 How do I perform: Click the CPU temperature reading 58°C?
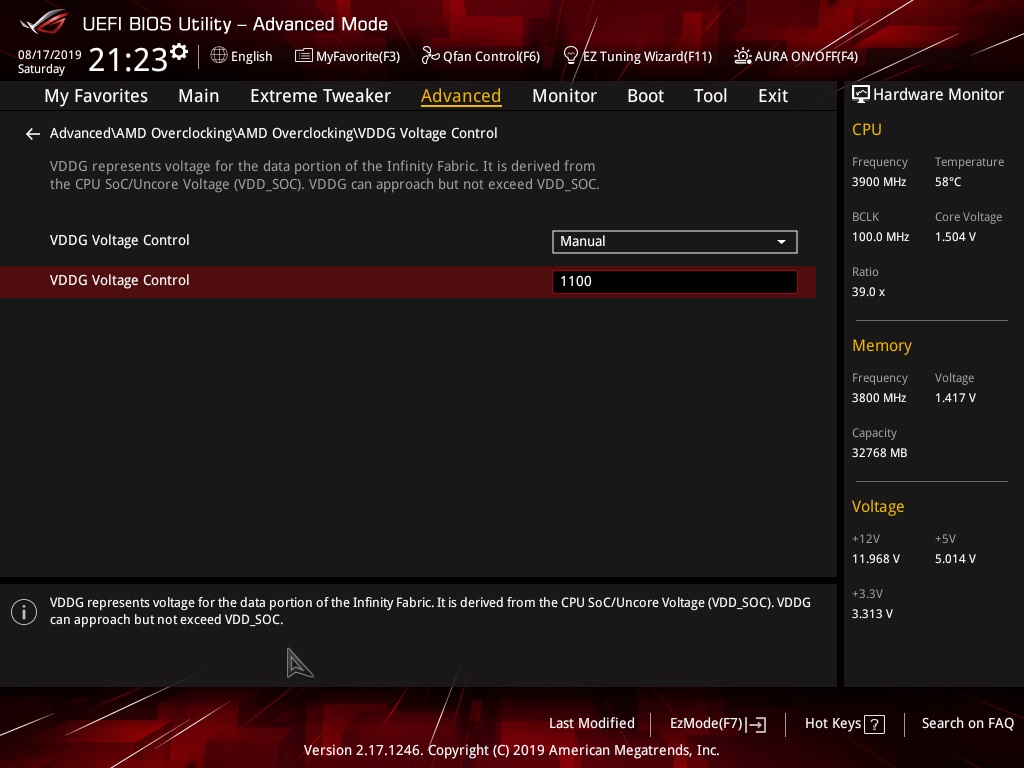click(x=948, y=182)
